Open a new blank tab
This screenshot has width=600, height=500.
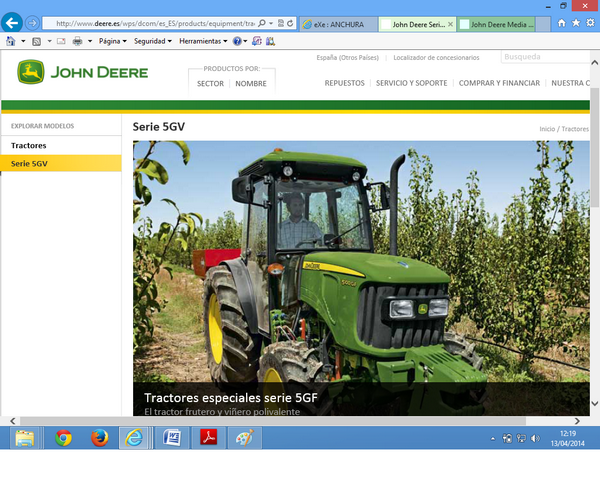point(543,24)
